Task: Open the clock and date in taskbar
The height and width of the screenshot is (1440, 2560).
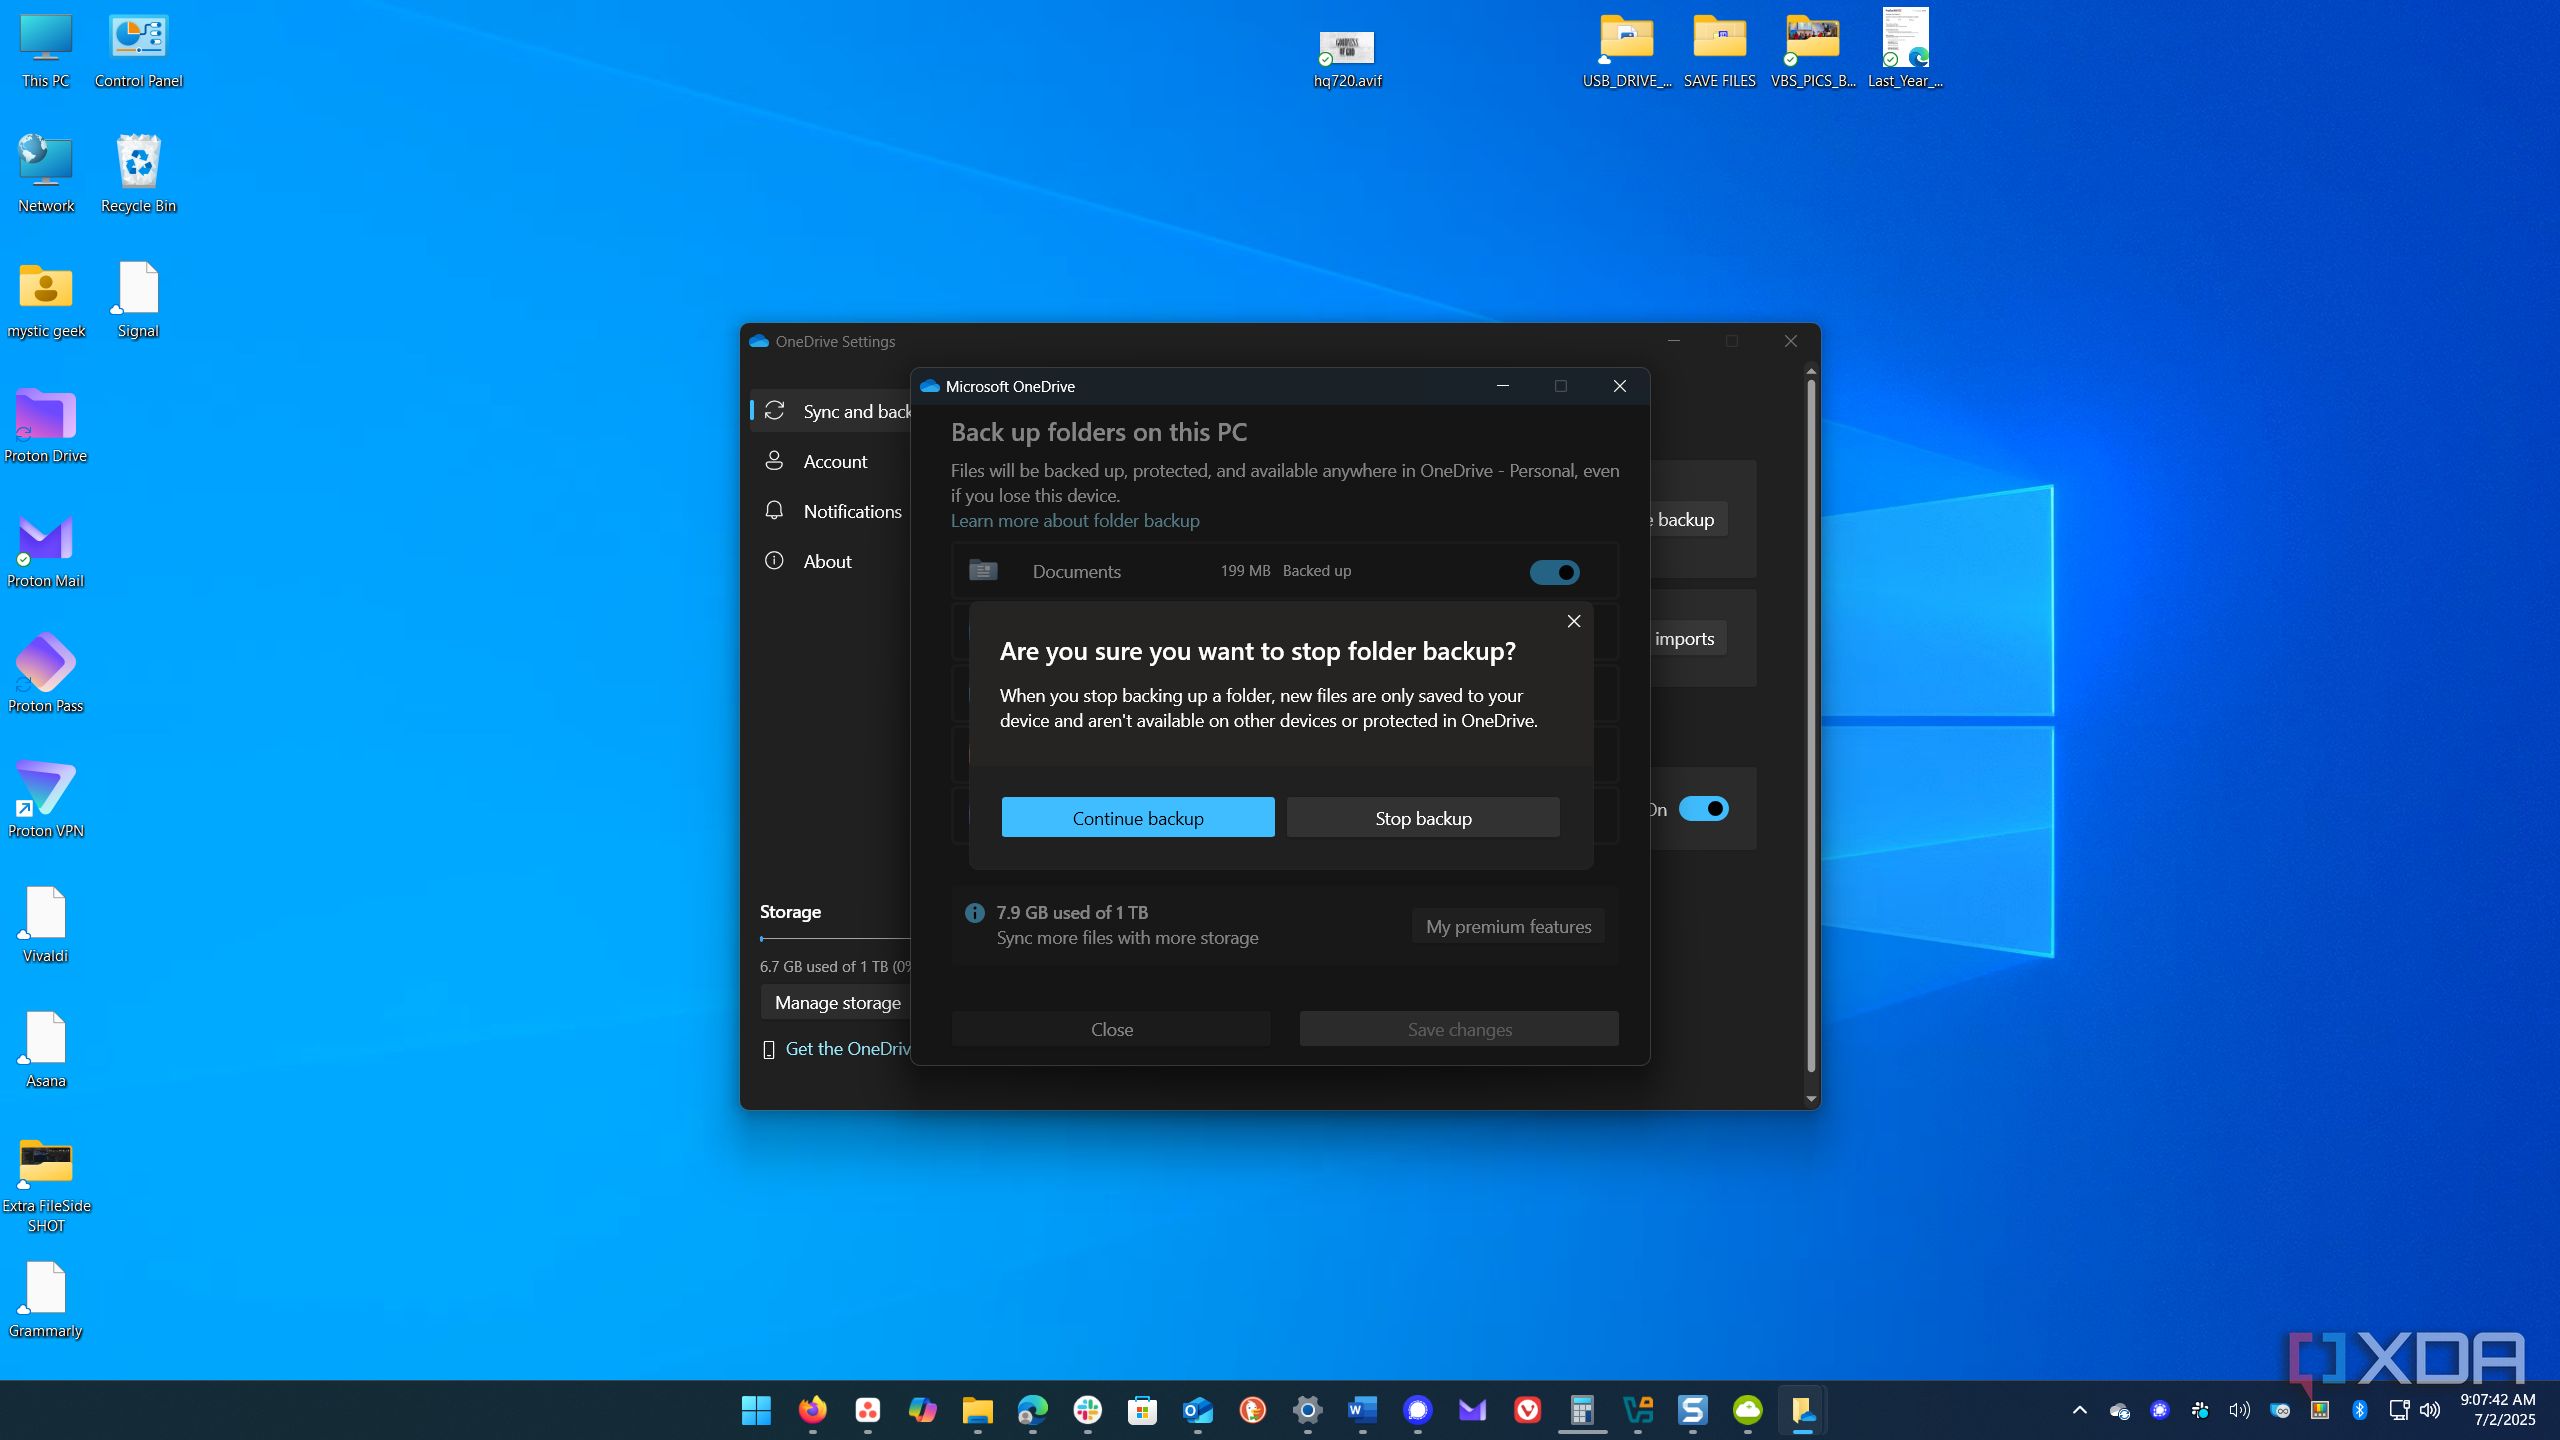Action: point(2498,1410)
